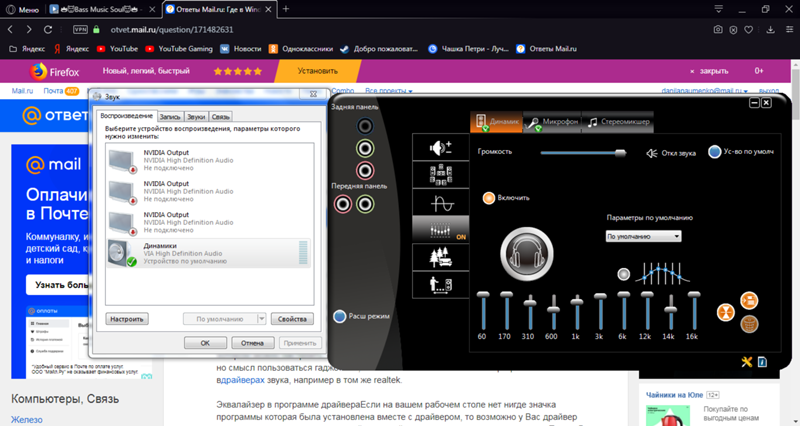Select the equalizer section marked ON
Viewport: 800px width, 426px height.
pos(440,229)
